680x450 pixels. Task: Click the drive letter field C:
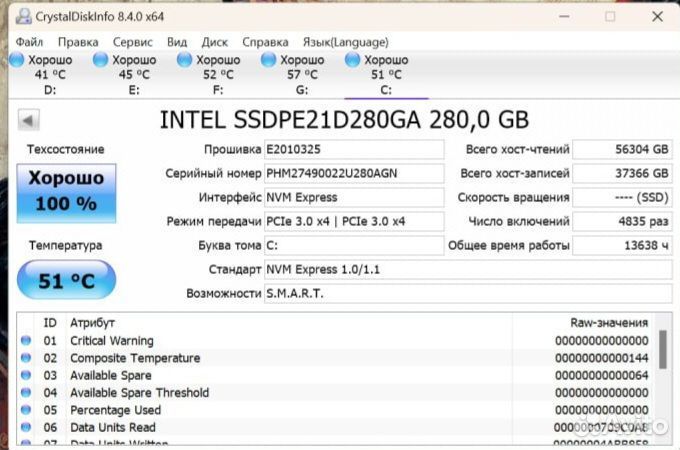pos(354,245)
